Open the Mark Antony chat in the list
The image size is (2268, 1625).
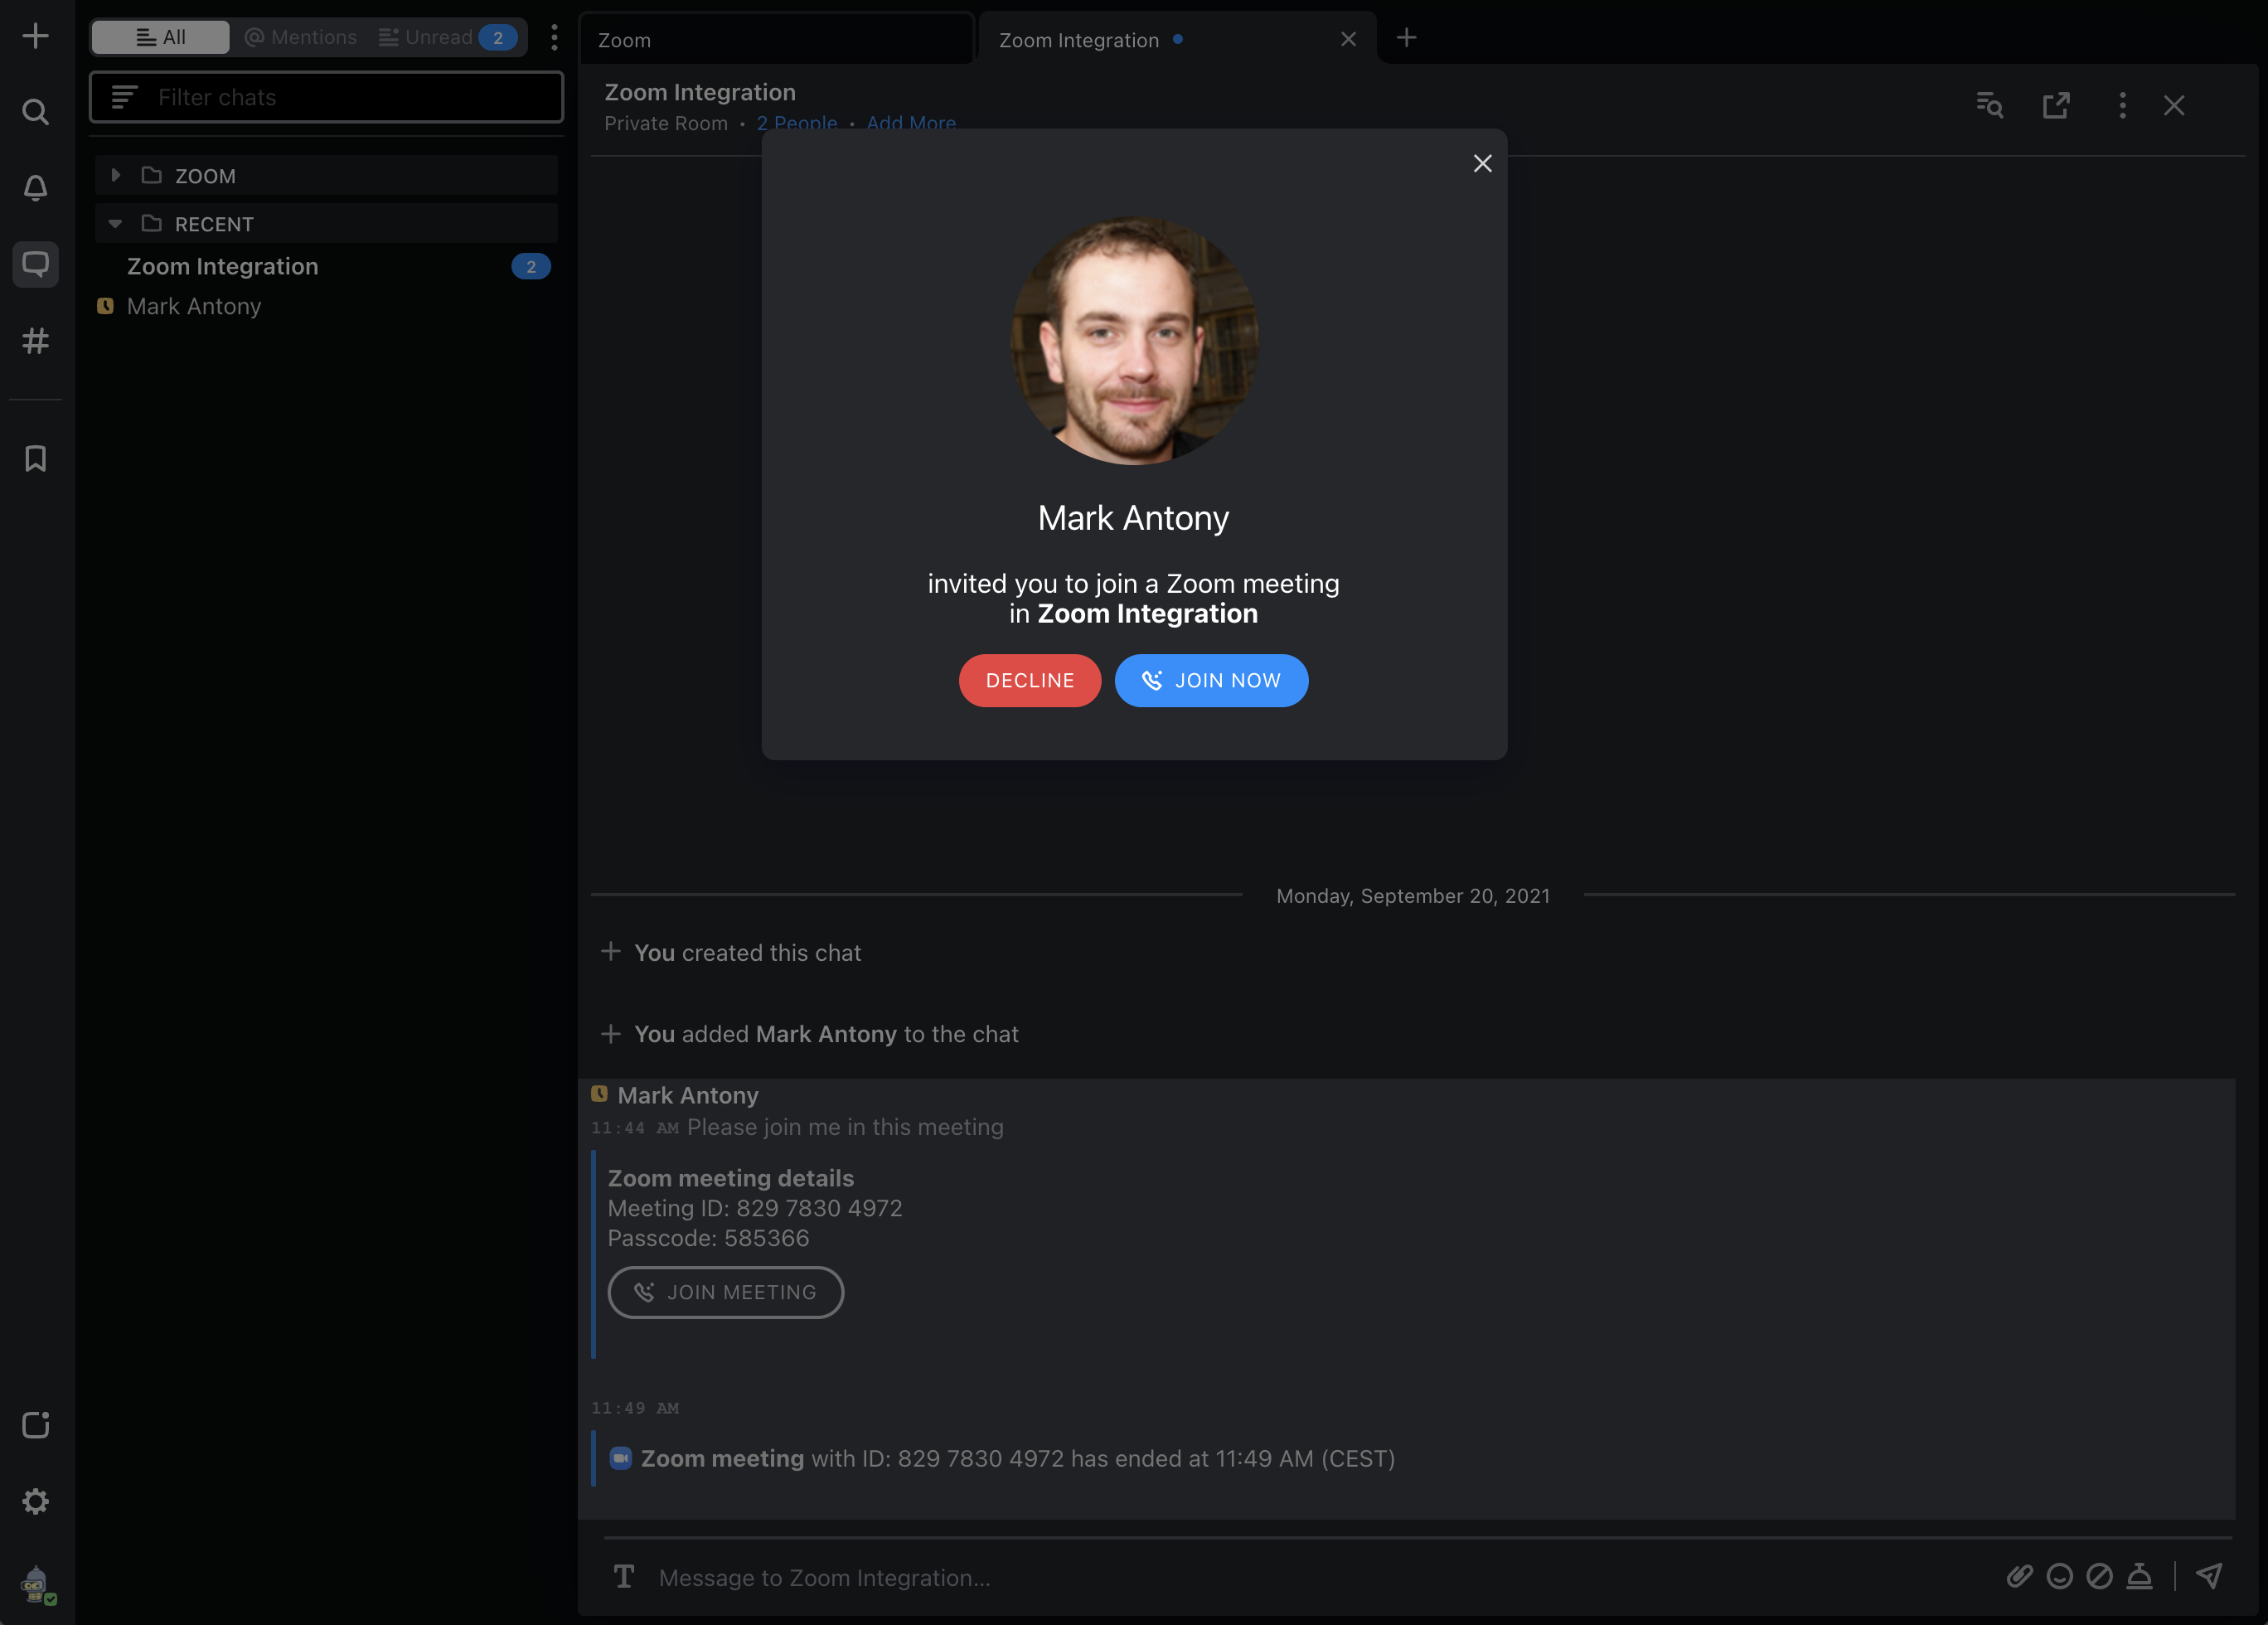(x=326, y=306)
